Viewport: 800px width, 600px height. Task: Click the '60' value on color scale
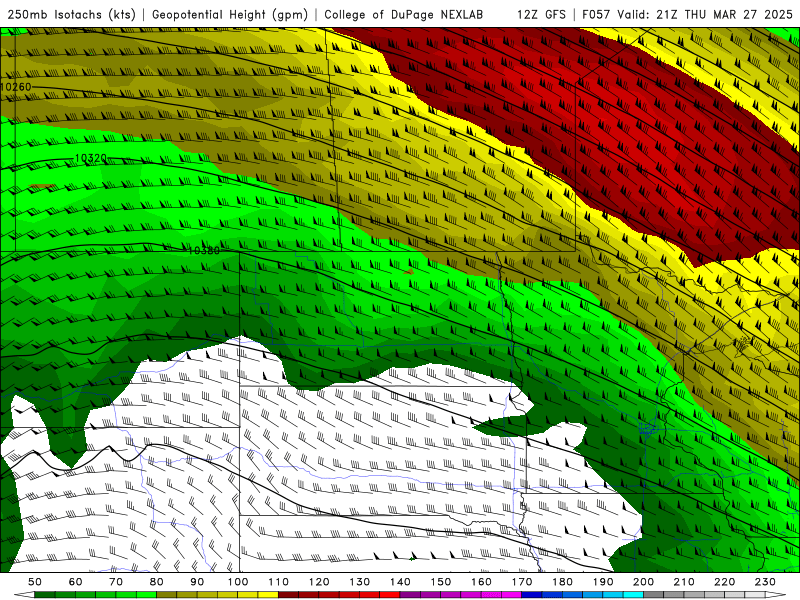76,582
